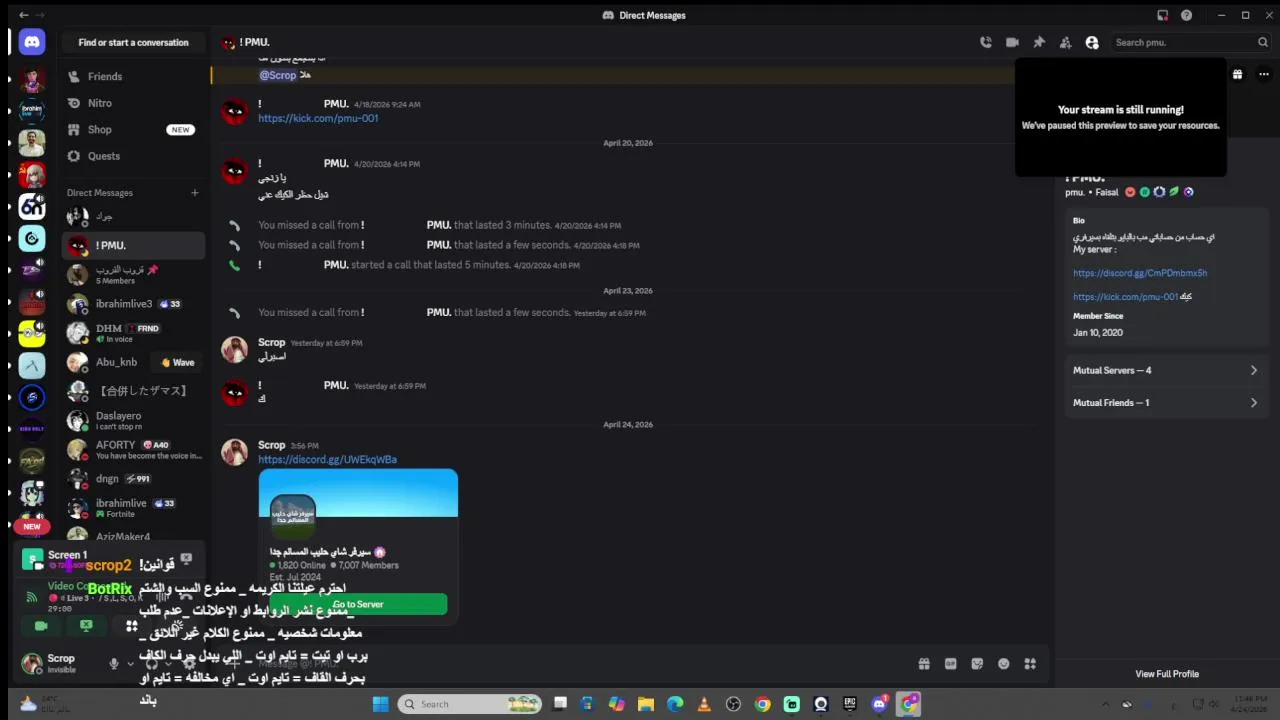
Task: Click View Full Profile
Action: (1167, 674)
